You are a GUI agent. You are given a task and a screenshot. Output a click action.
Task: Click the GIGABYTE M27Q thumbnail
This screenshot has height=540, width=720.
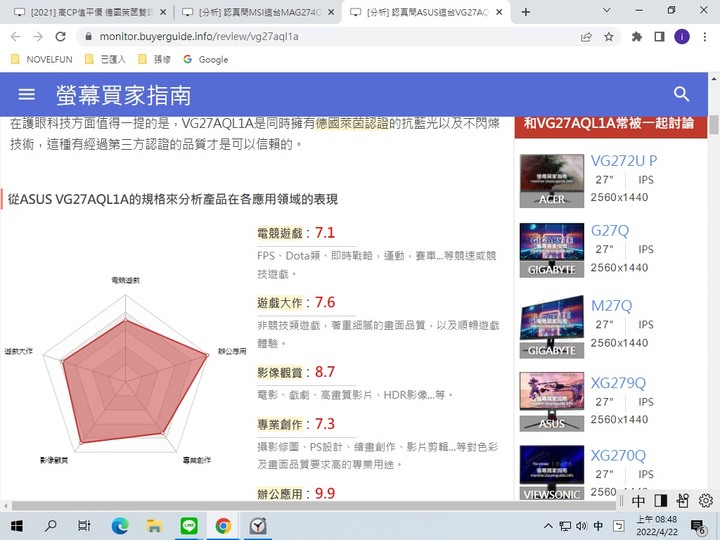551,327
